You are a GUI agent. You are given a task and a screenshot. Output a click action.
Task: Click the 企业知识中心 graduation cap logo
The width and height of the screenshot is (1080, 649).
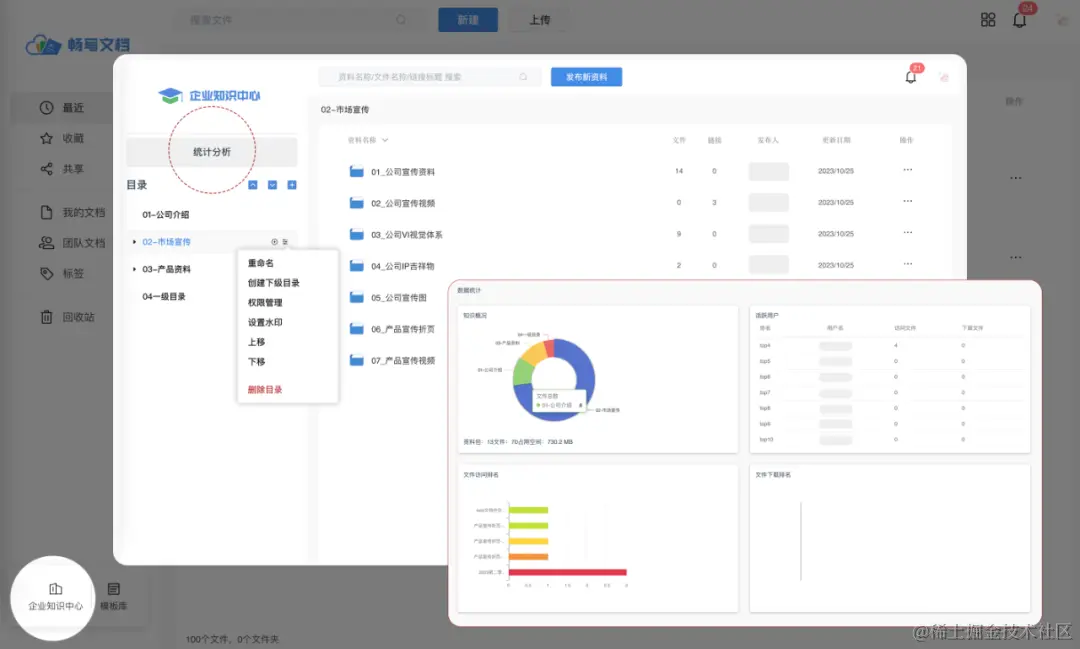[x=209, y=96]
